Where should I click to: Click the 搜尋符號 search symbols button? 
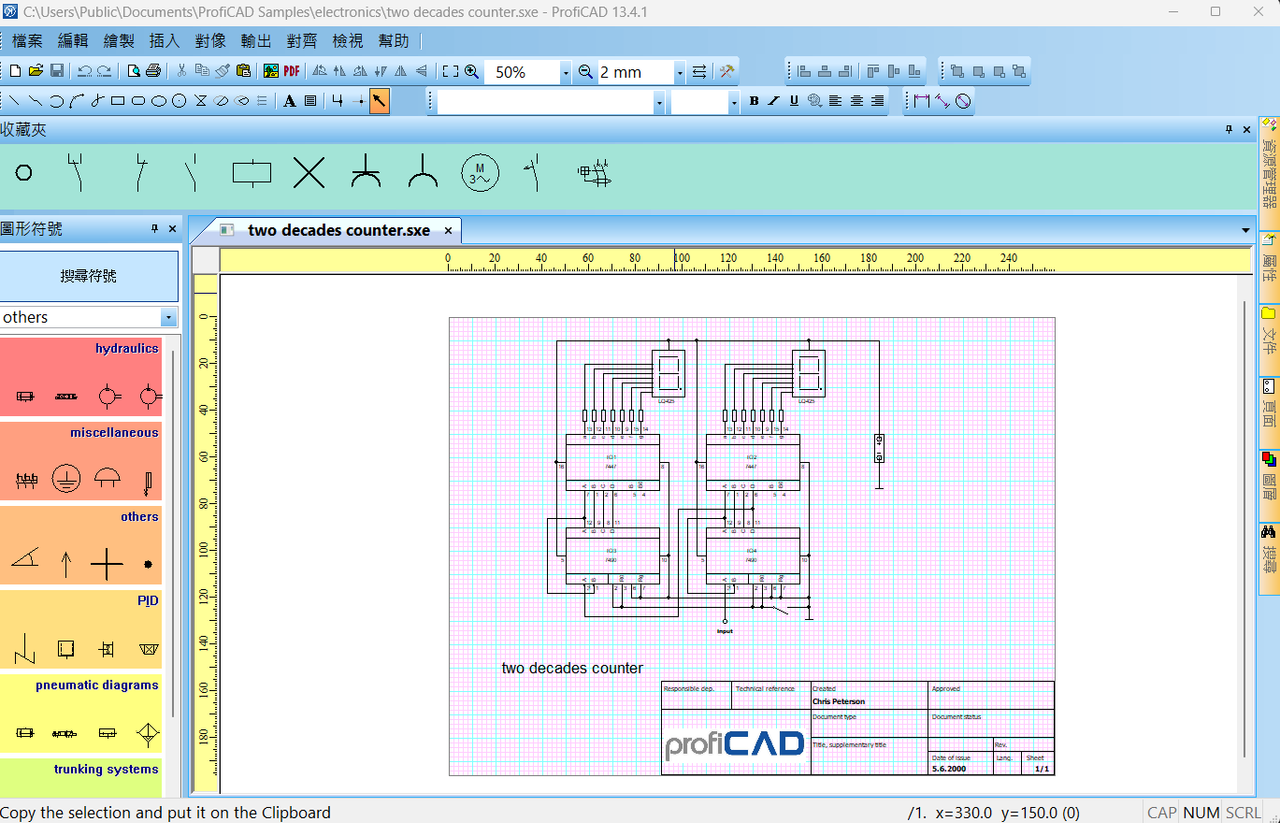click(x=89, y=276)
